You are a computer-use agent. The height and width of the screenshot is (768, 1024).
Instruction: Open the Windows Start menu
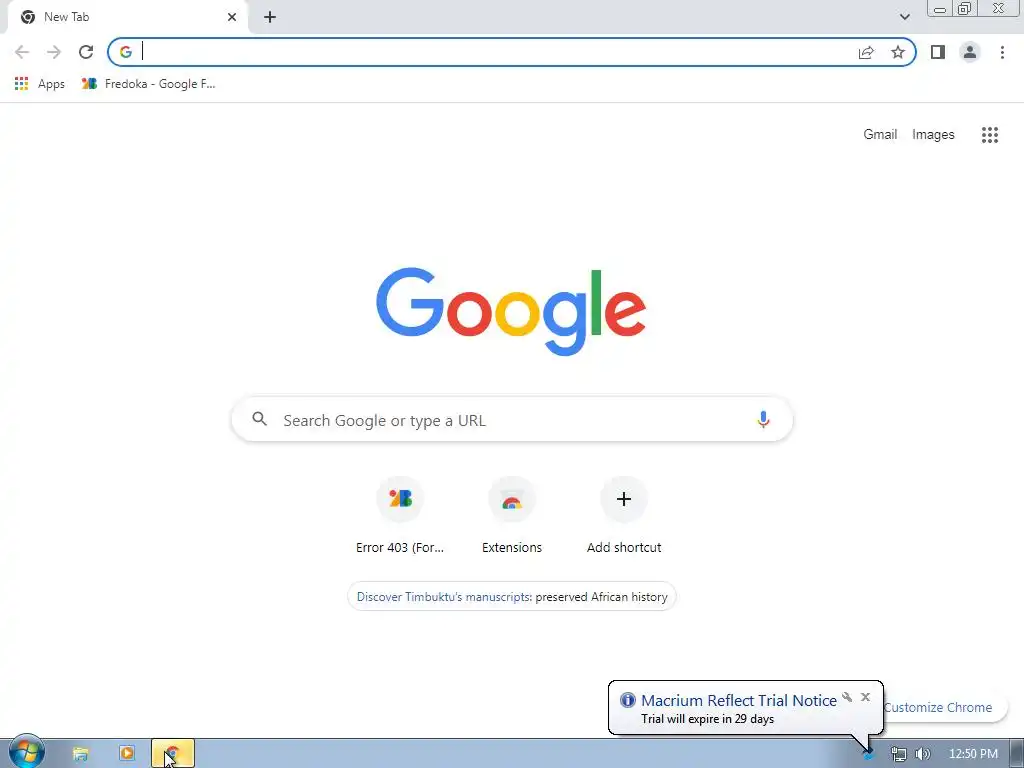(x=27, y=751)
